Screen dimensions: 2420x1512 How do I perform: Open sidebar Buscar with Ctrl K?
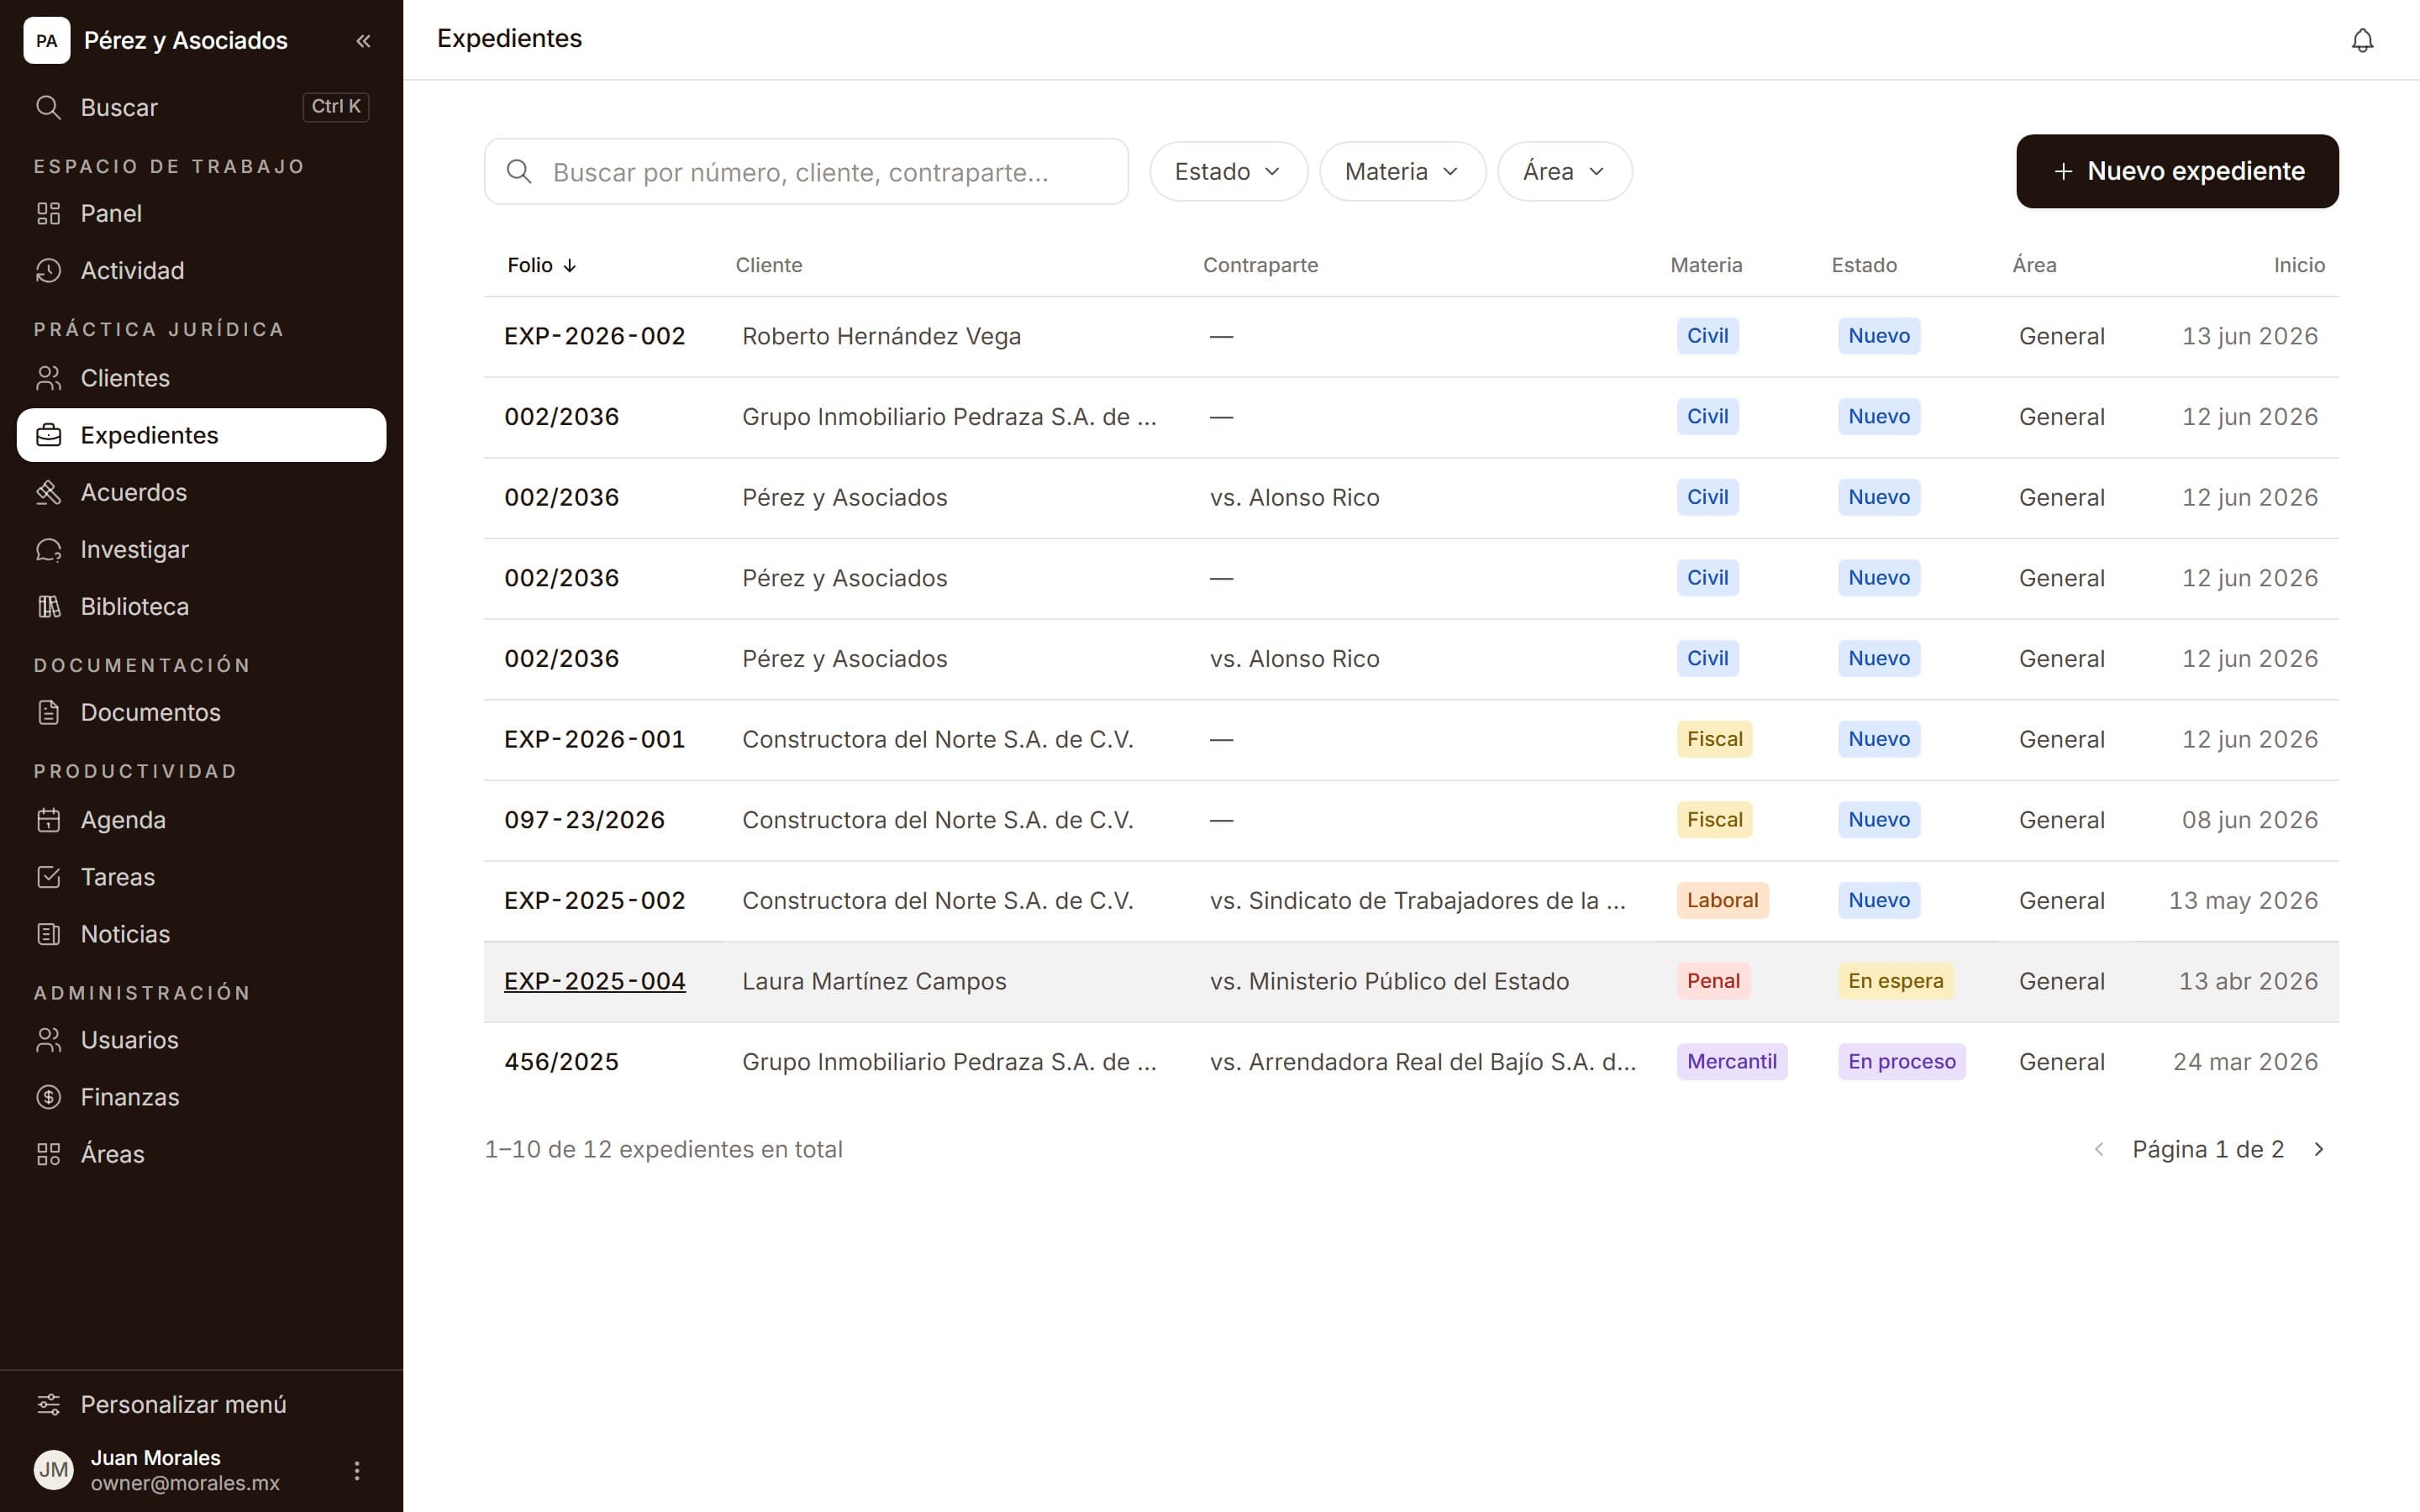pyautogui.click(x=201, y=107)
